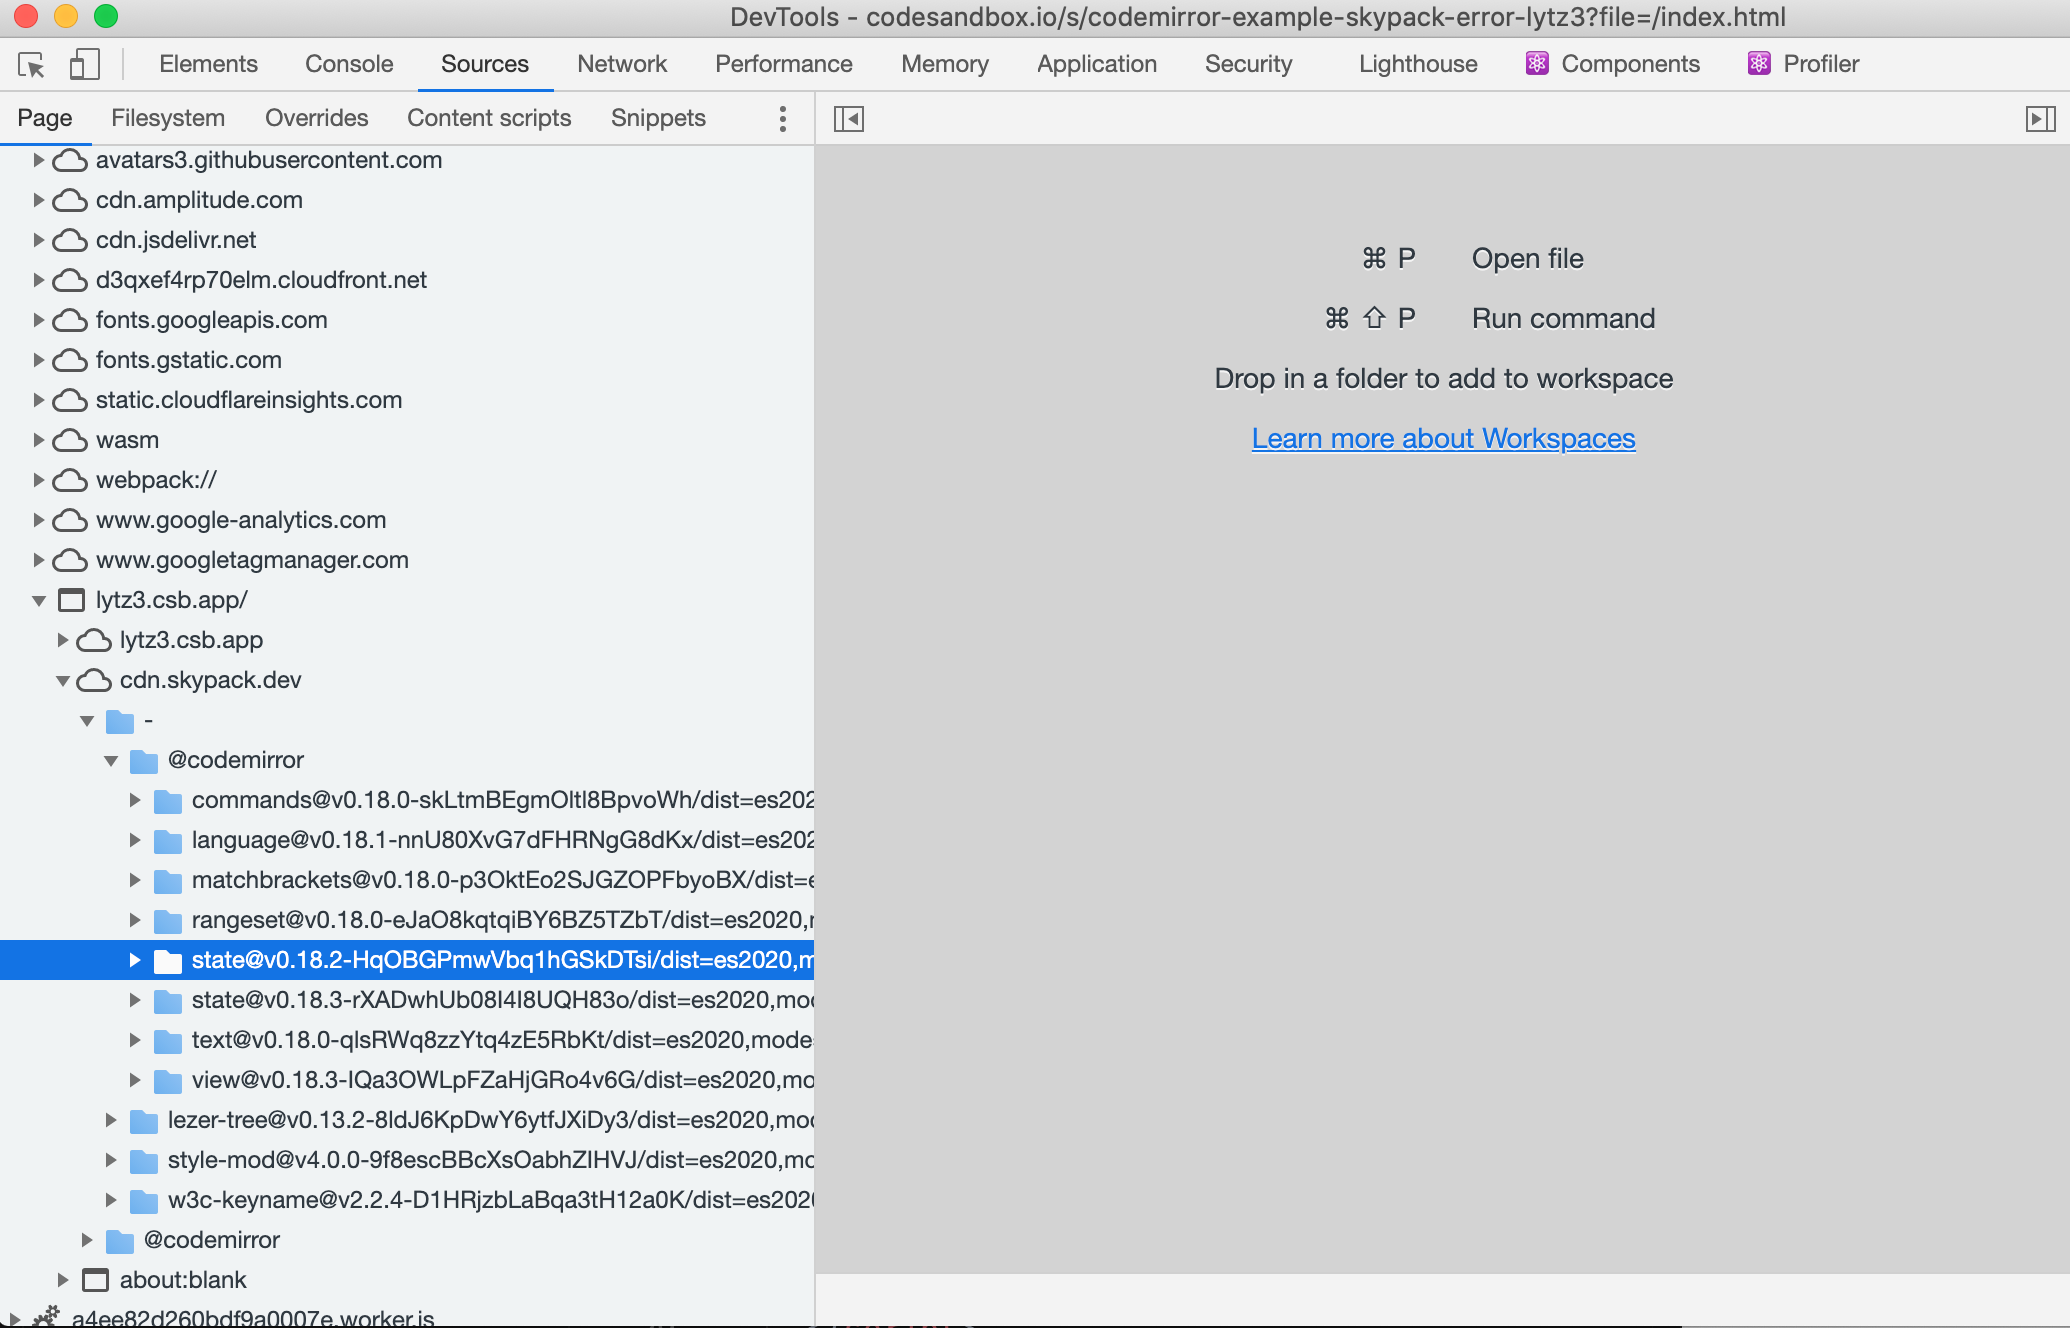This screenshot has width=2070, height=1328.
Task: Hide the navigator sidebar icon
Action: click(848, 119)
